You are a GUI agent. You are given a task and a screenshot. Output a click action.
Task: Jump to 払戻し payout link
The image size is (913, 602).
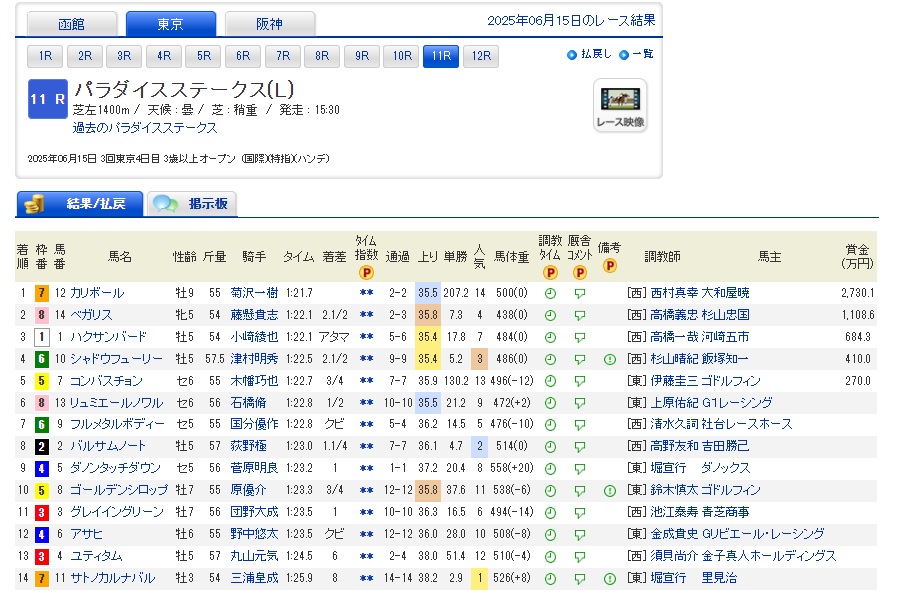click(589, 54)
